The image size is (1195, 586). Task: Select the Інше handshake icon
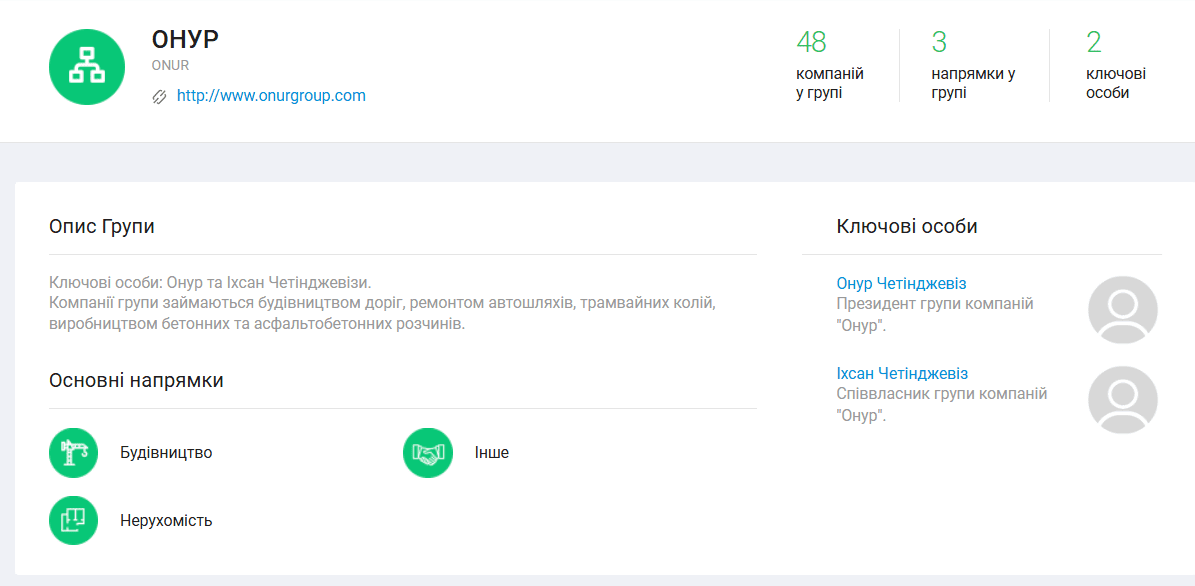point(428,453)
